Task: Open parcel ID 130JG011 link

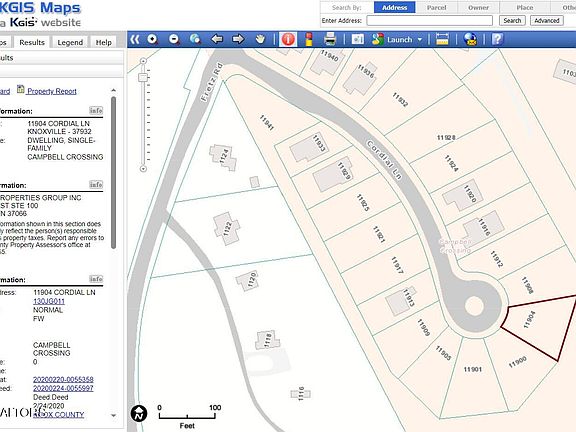Action: point(49,301)
